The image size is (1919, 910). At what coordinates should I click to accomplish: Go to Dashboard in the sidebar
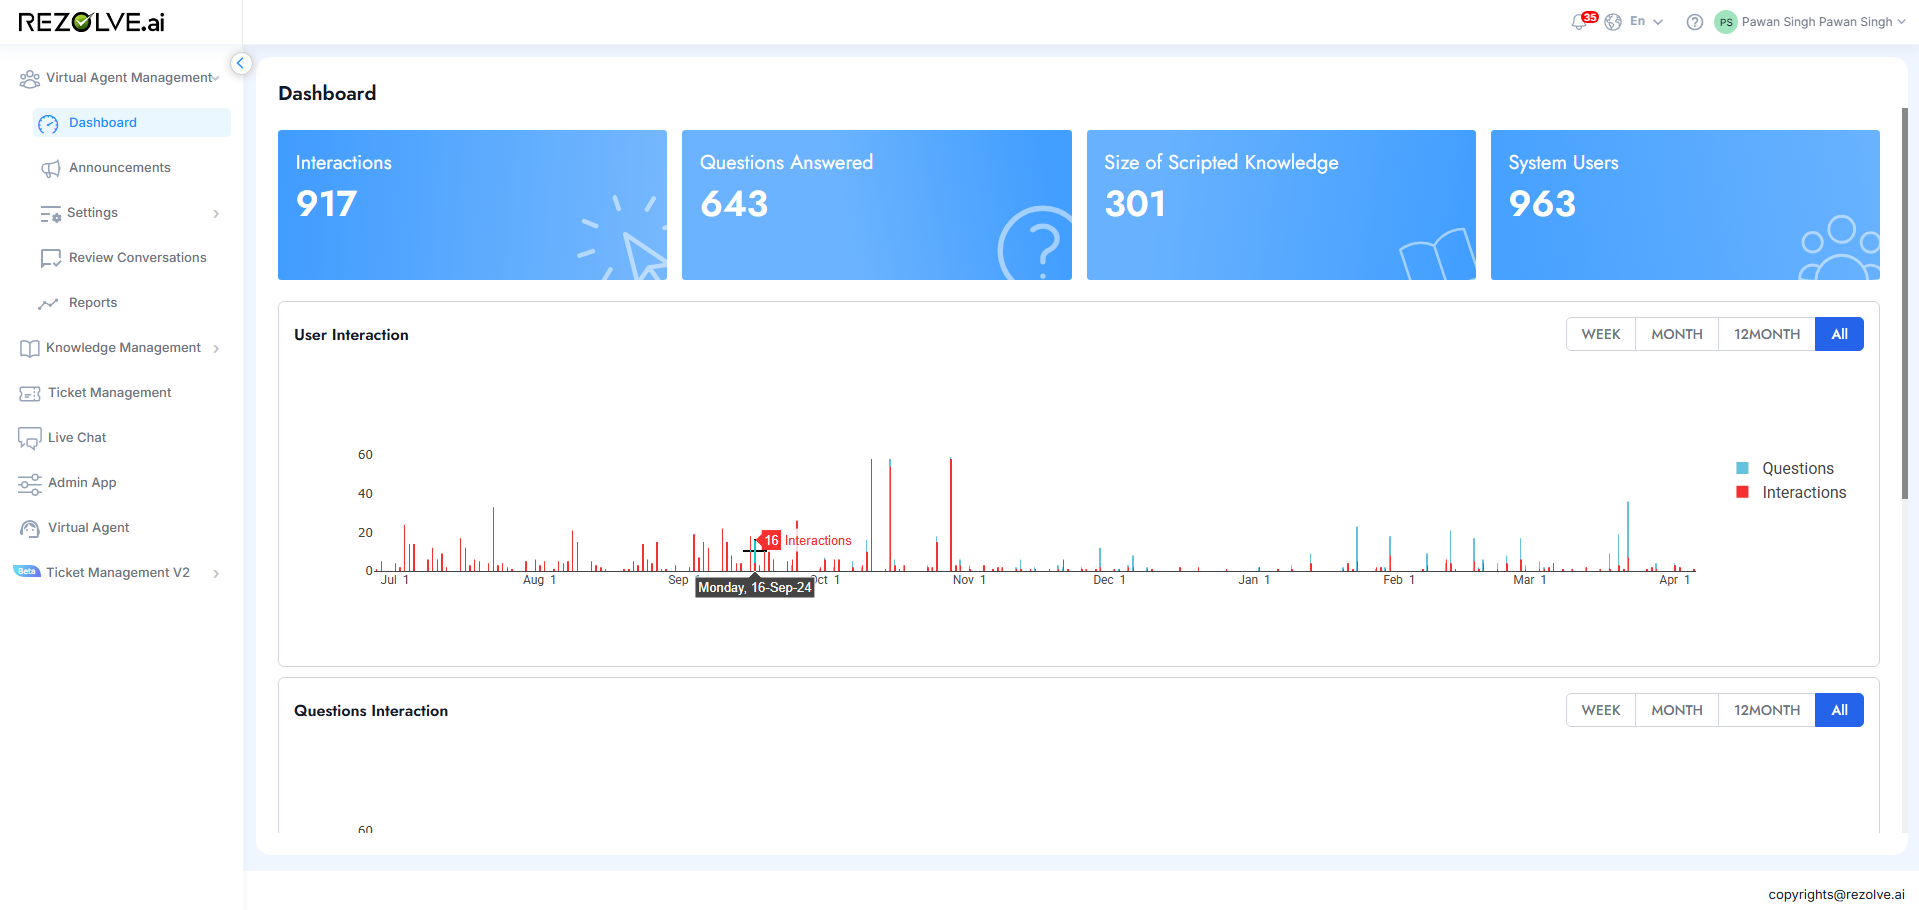[x=132, y=123]
